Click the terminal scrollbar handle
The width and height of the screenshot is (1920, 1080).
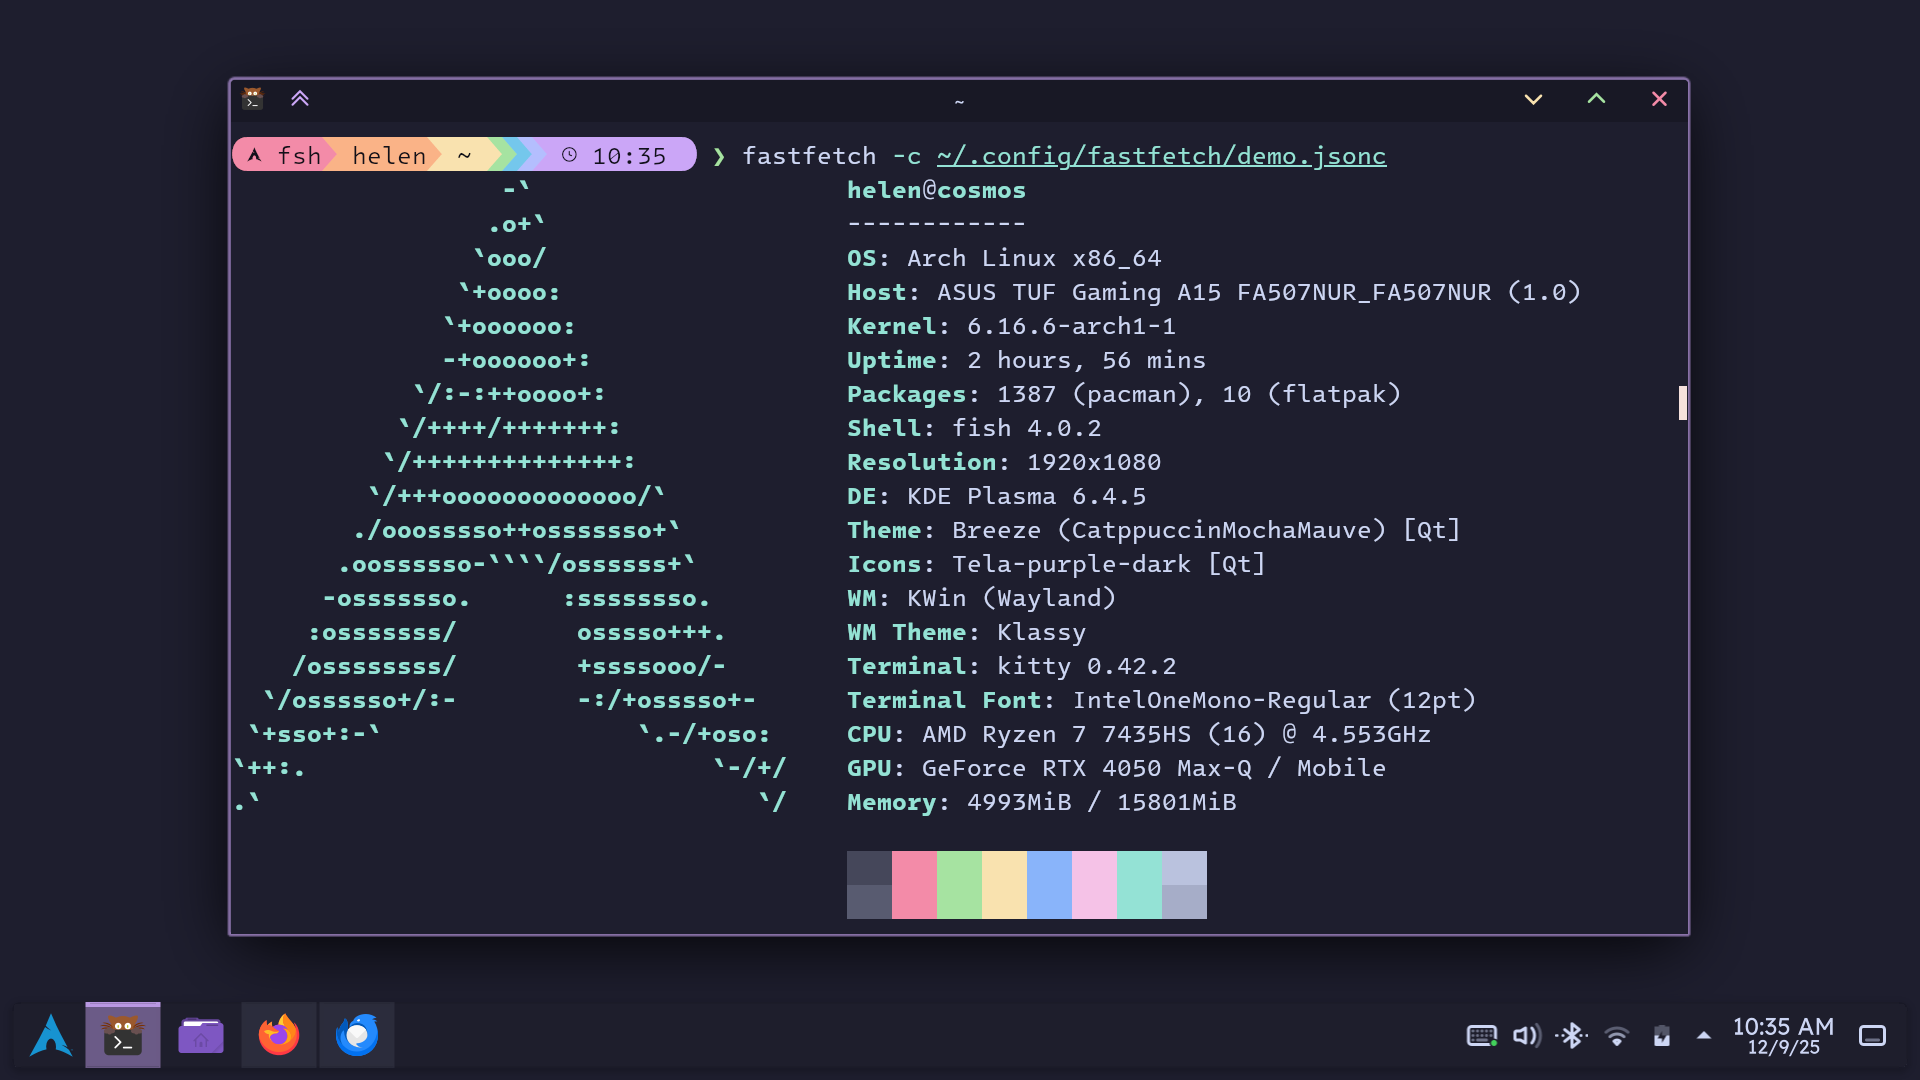pyautogui.click(x=1682, y=403)
